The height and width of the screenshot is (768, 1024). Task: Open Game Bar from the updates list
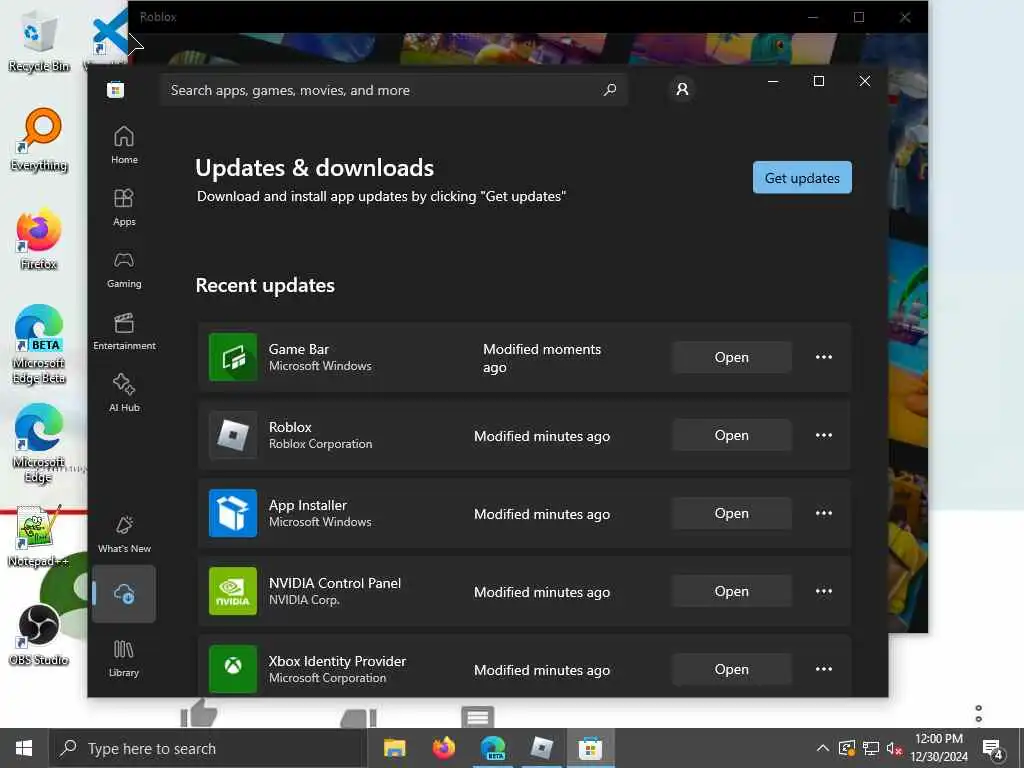731,357
